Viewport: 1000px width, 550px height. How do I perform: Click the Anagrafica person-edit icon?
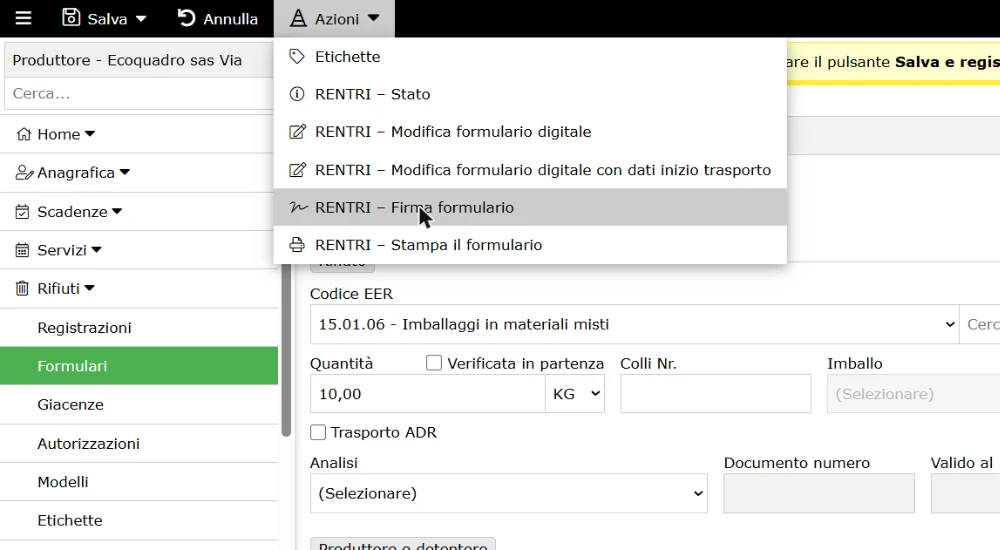point(24,173)
